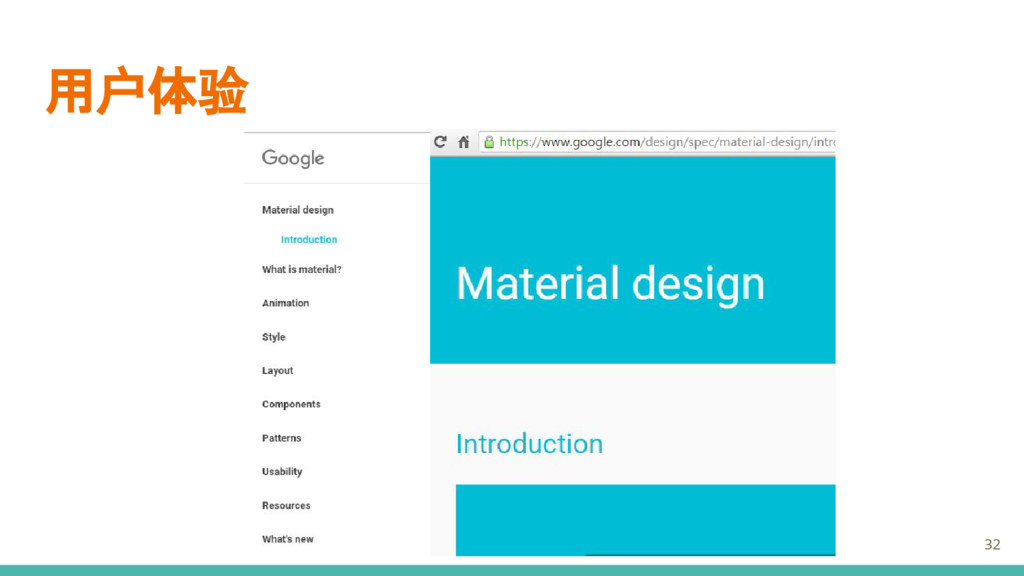
Task: Open Animation sidebar item
Action: coord(285,303)
